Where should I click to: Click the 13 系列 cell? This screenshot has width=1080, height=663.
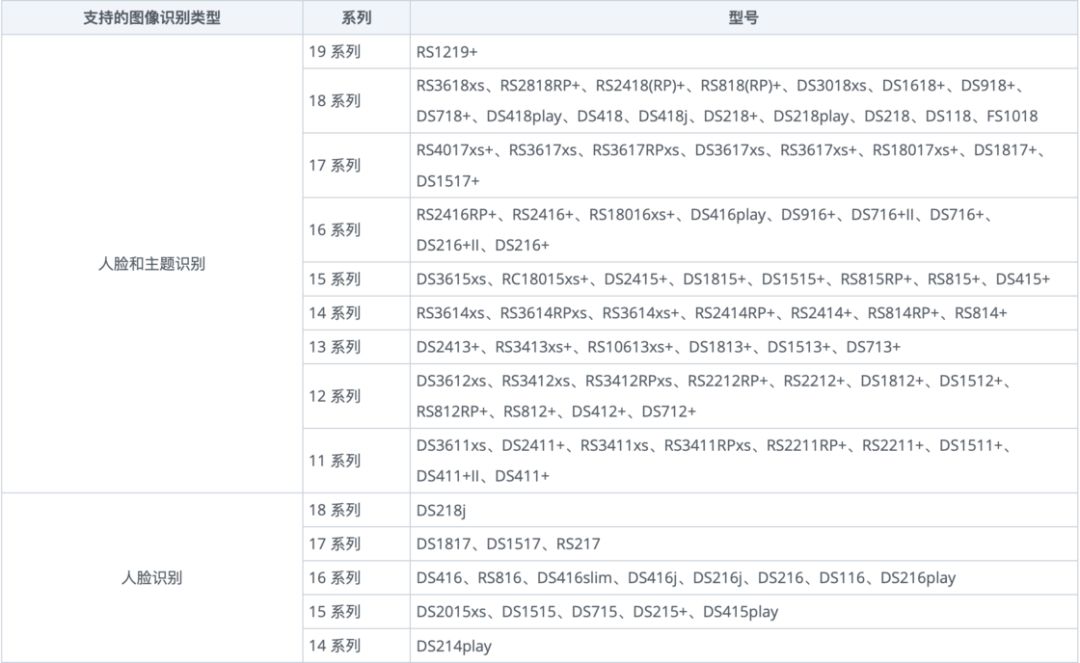(334, 347)
